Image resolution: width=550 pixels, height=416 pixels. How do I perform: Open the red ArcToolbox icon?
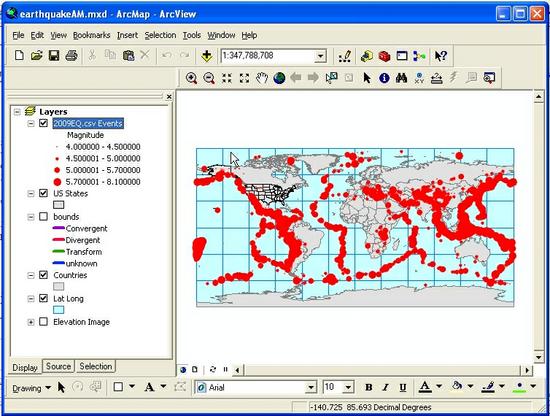[x=384, y=56]
